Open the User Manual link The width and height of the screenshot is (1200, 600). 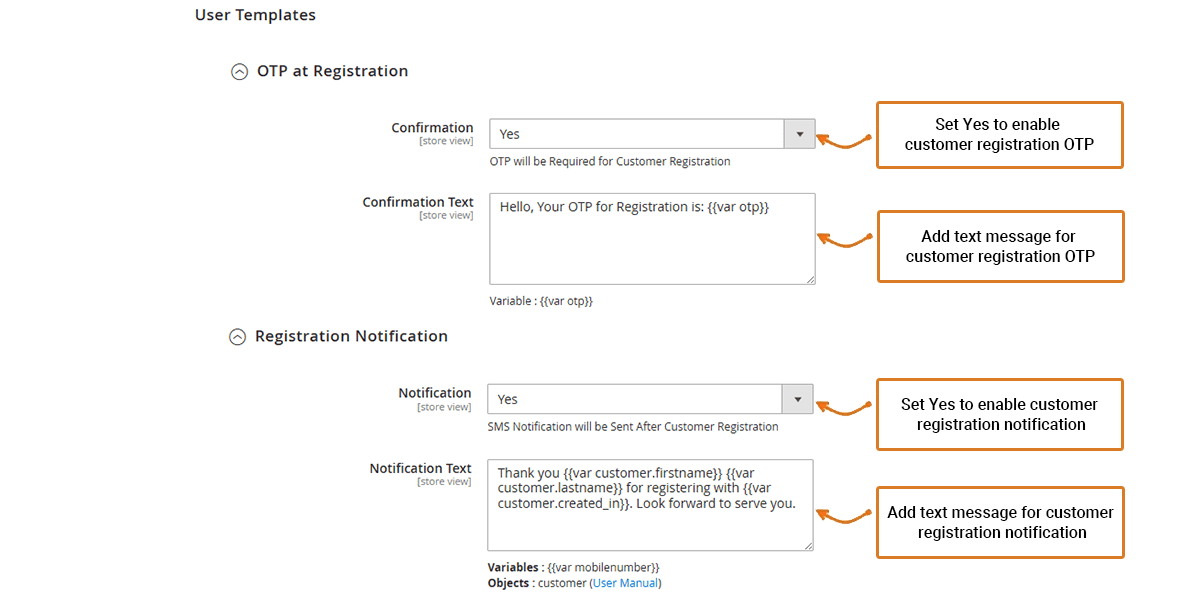tap(626, 583)
